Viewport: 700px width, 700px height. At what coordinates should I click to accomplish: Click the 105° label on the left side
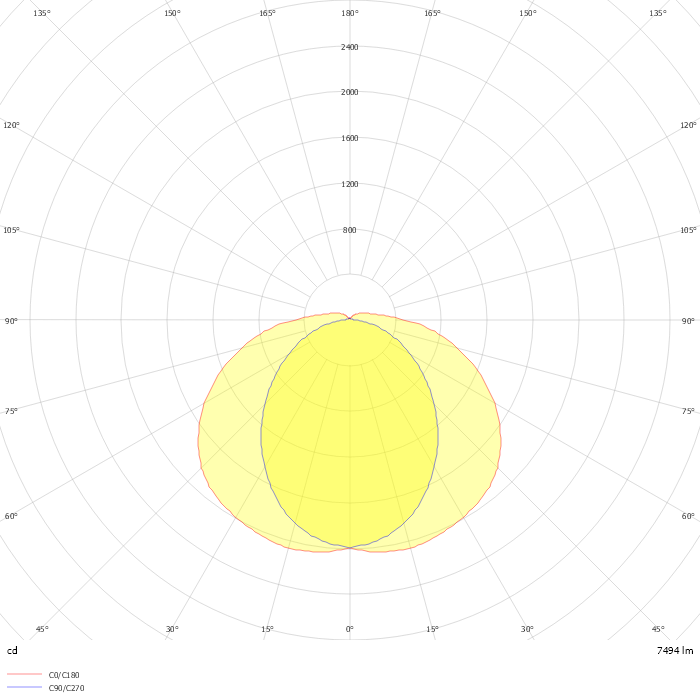pos(11,230)
